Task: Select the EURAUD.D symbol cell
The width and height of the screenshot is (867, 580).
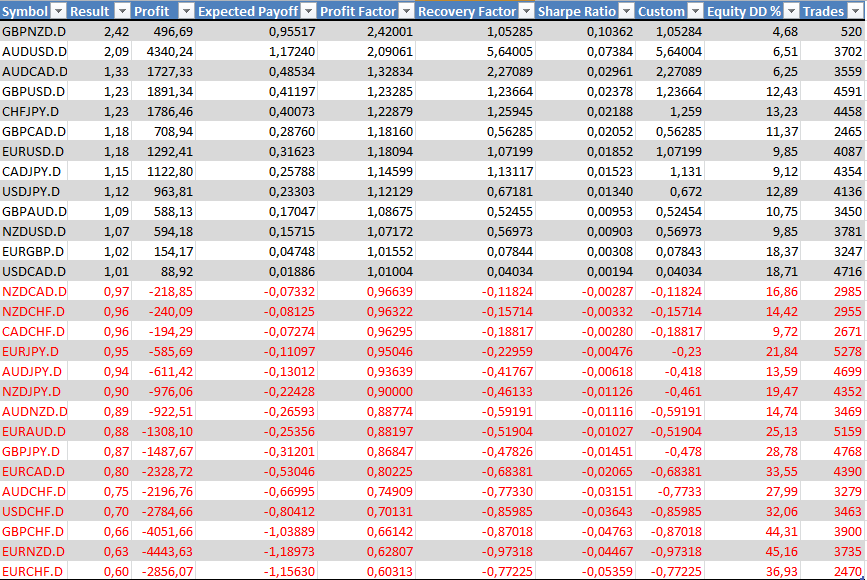Action: tap(34, 431)
